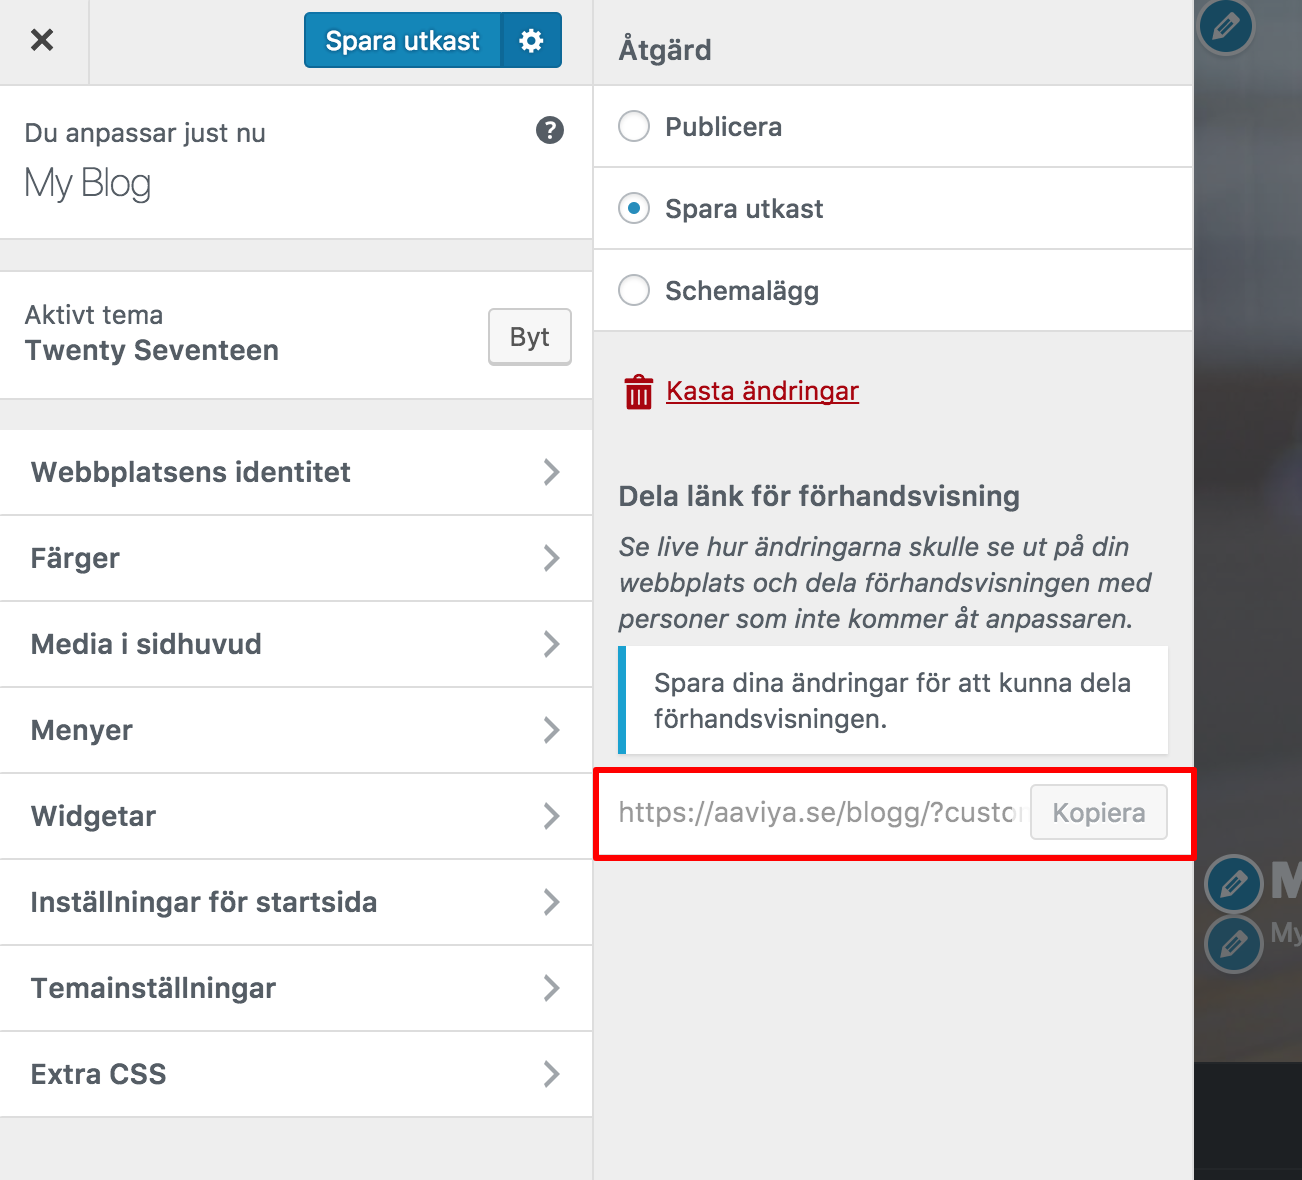Viewport: 1302px width, 1180px height.
Task: Click the red trash can icon
Action: [638, 392]
